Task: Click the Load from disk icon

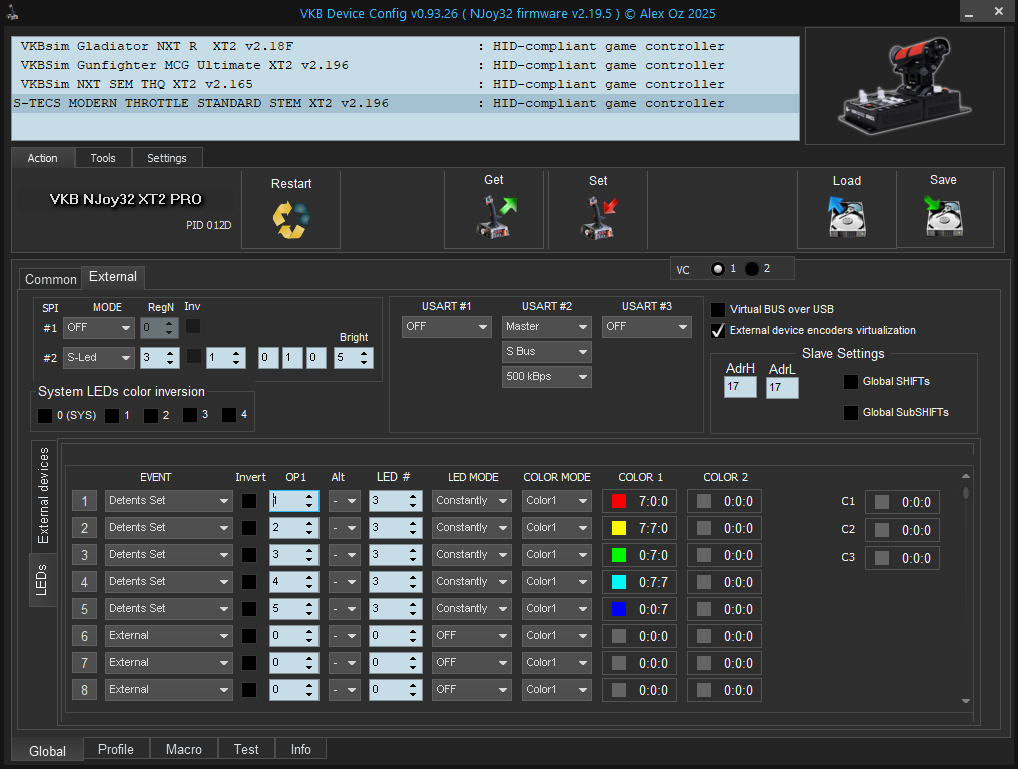Action: (847, 217)
